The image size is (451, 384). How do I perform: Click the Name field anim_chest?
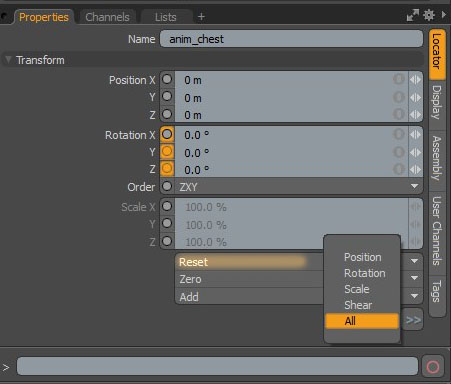291,39
